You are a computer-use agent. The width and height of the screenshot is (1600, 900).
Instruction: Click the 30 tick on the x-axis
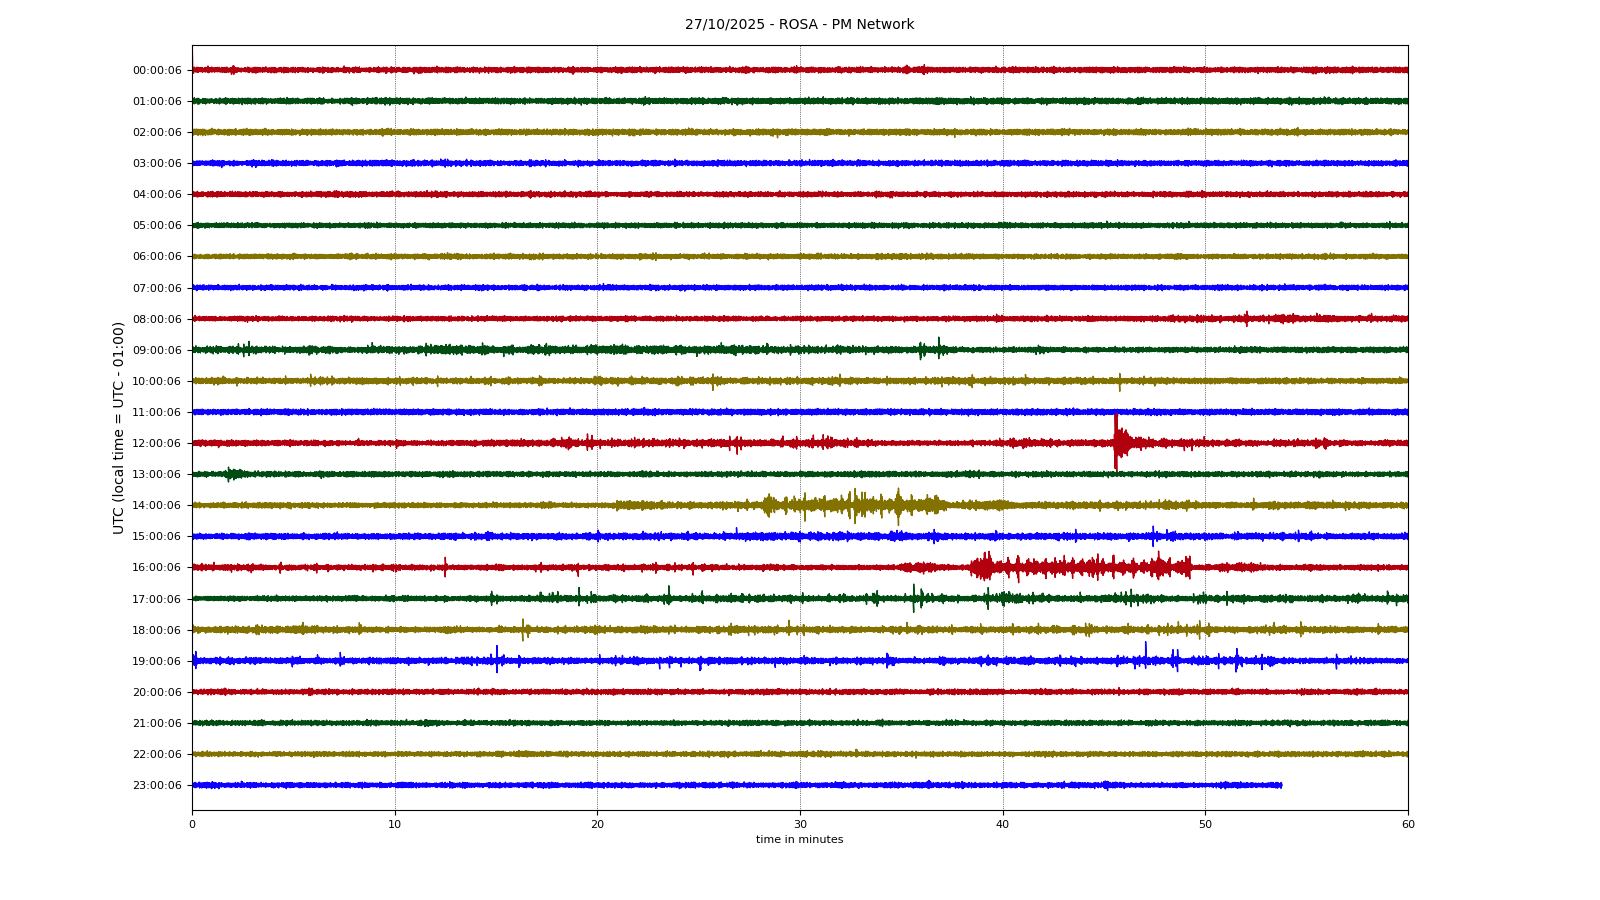(800, 825)
